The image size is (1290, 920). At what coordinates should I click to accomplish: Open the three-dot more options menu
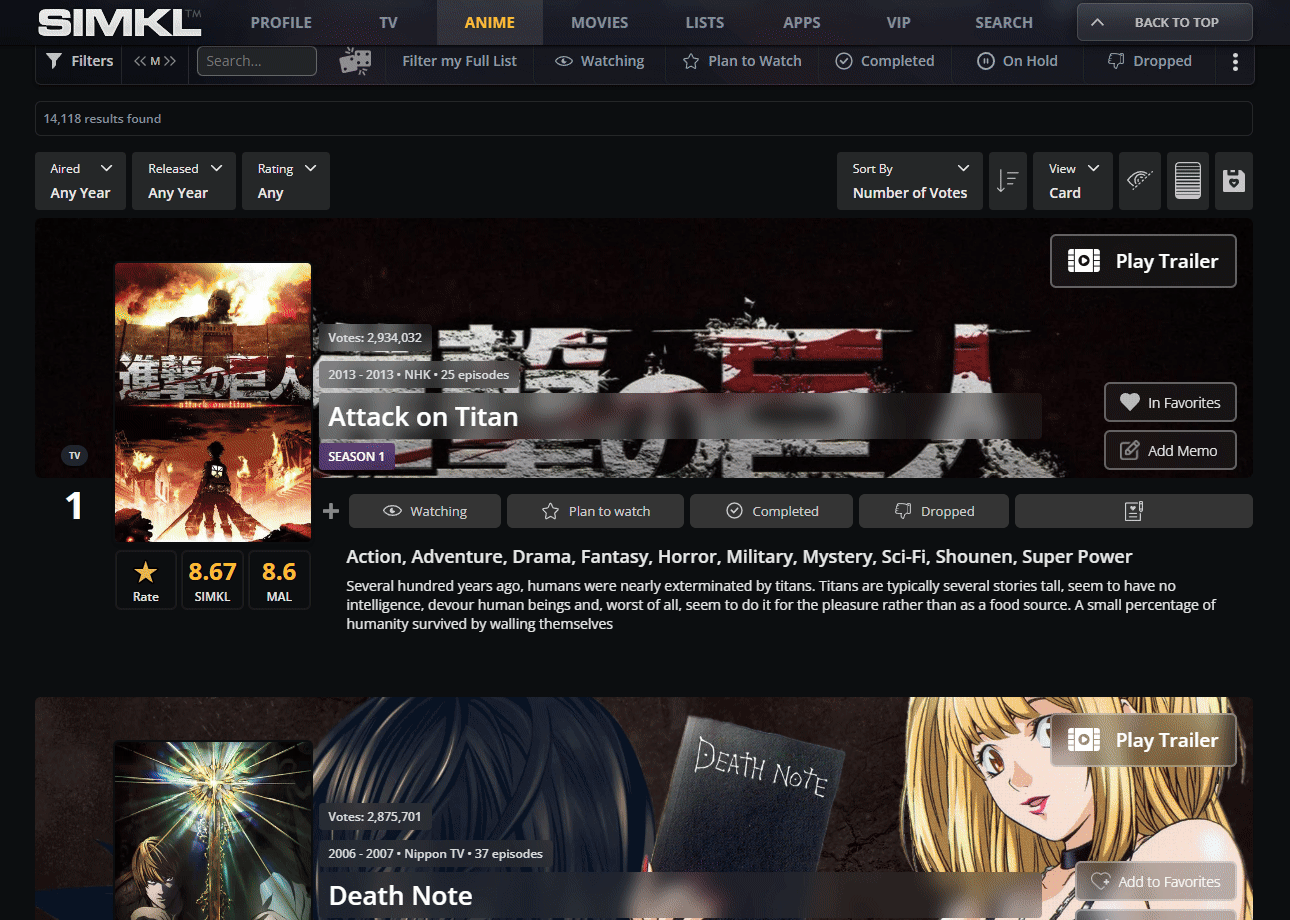click(1235, 61)
